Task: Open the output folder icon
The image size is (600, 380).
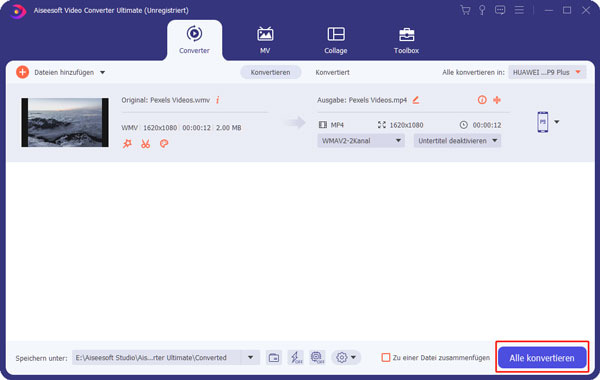Action: 274,358
